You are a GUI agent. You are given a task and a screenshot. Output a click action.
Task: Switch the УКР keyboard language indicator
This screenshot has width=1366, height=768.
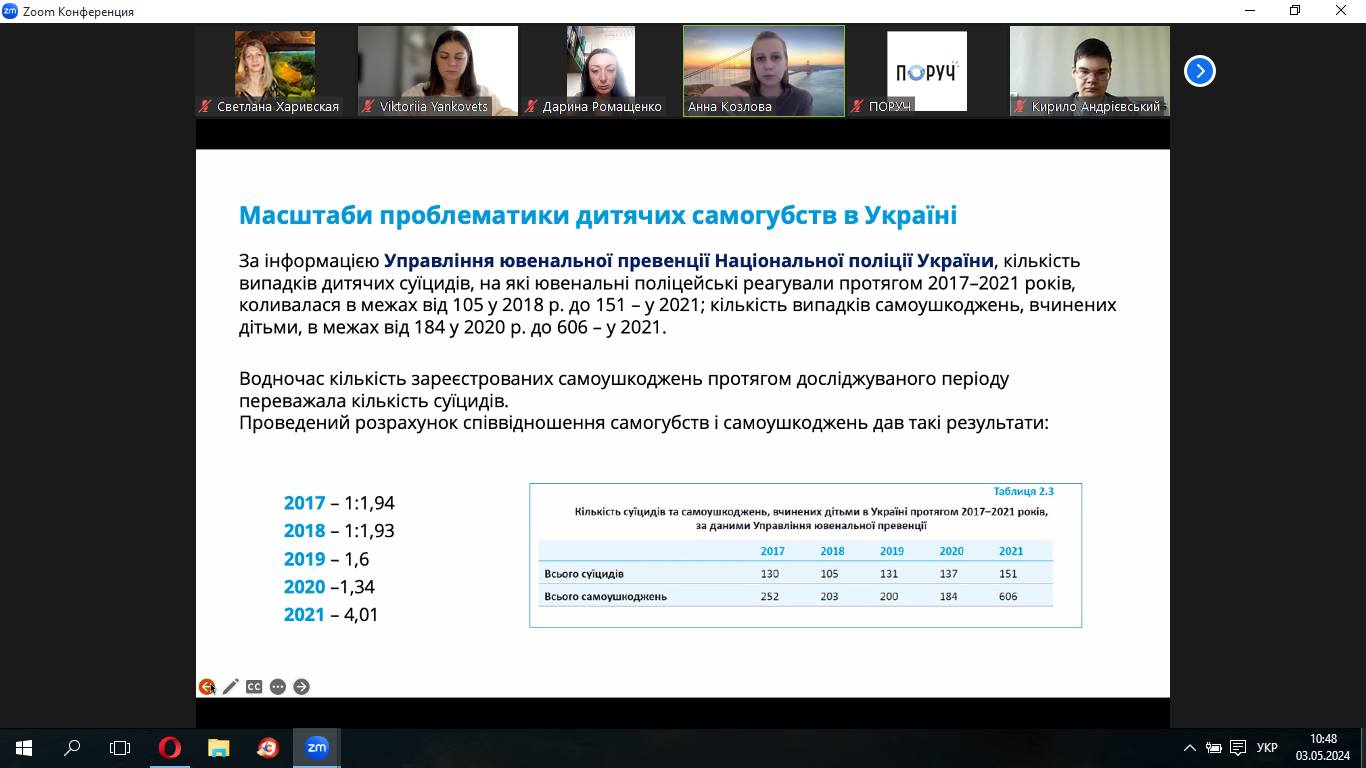(x=1266, y=748)
